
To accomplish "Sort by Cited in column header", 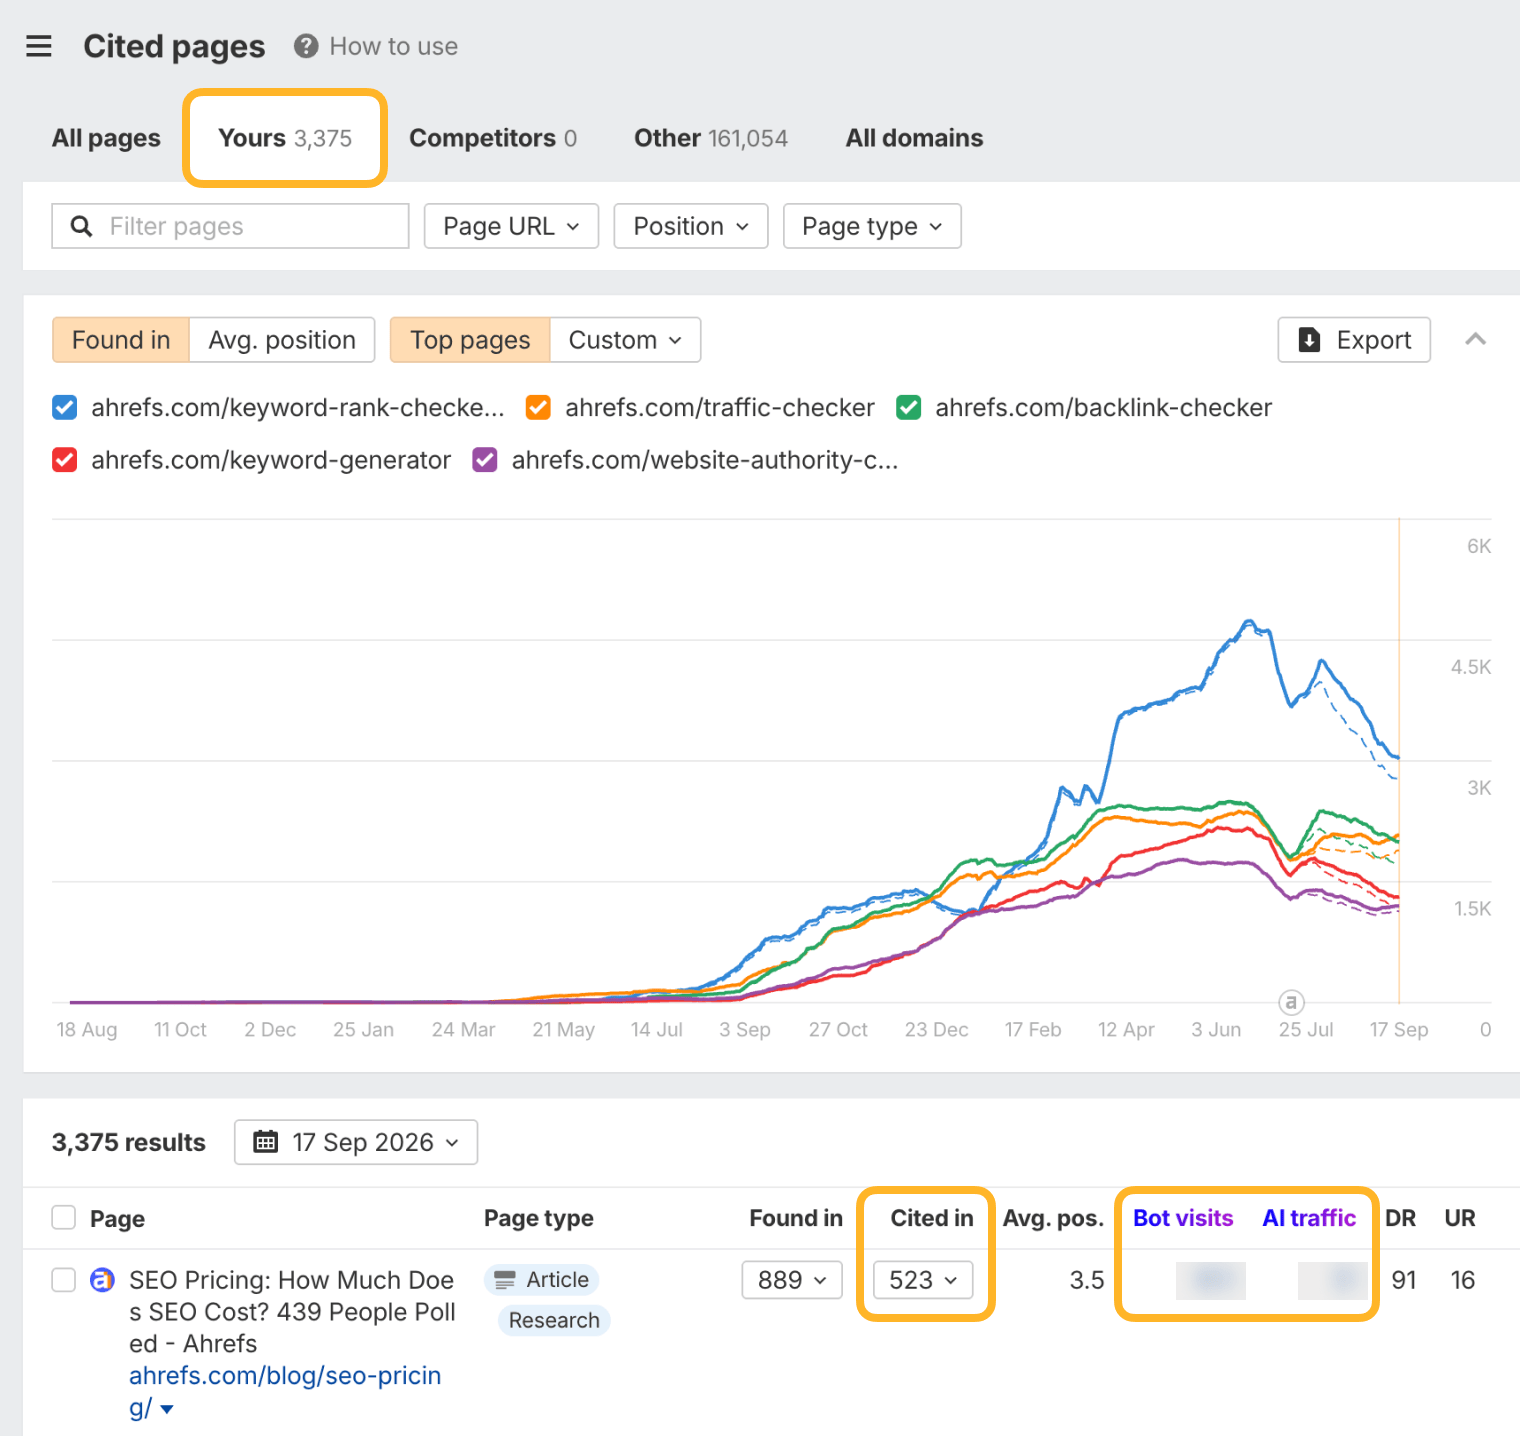I will coord(932,1217).
